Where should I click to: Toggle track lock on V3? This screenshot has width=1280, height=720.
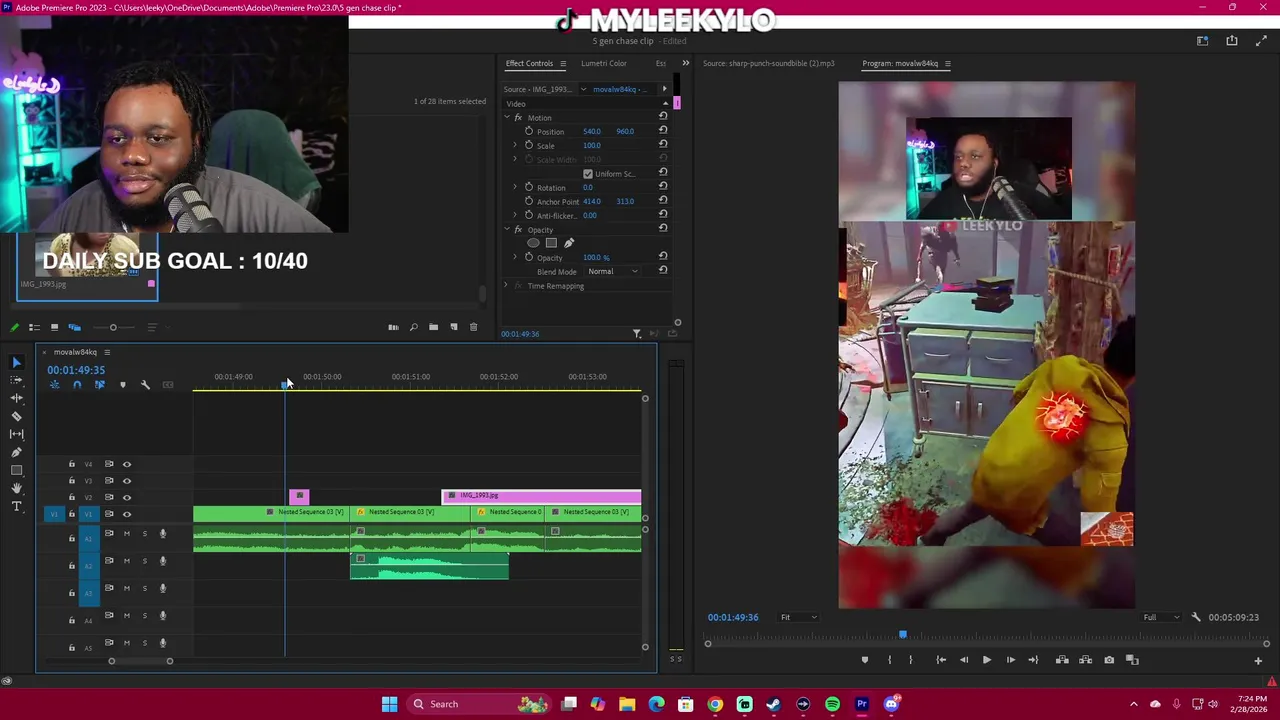[71, 481]
